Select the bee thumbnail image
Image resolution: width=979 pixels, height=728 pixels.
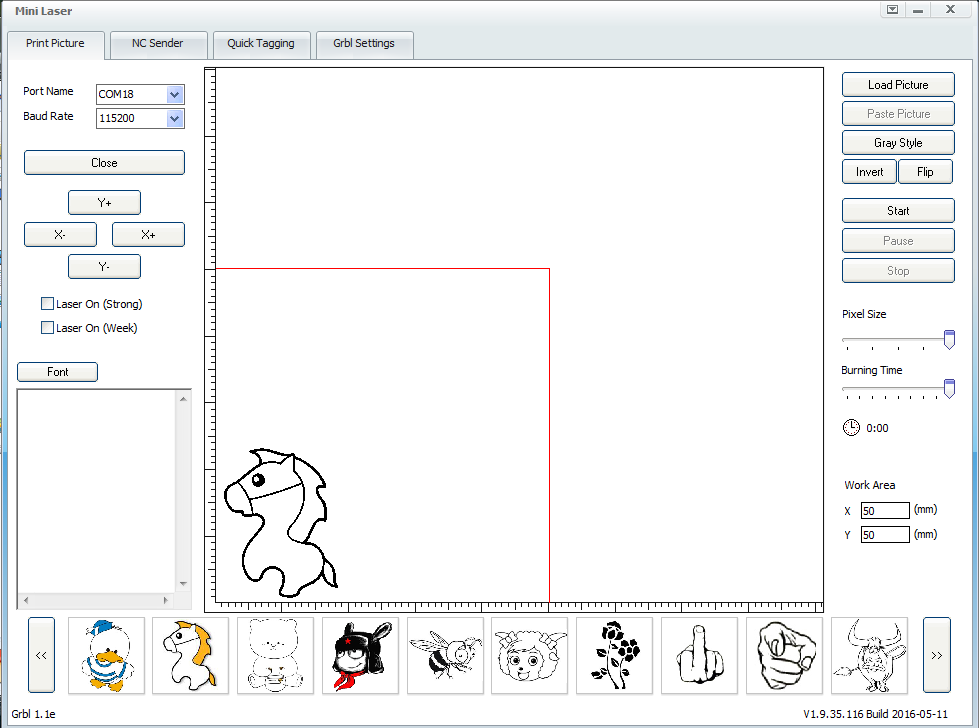(x=445, y=655)
